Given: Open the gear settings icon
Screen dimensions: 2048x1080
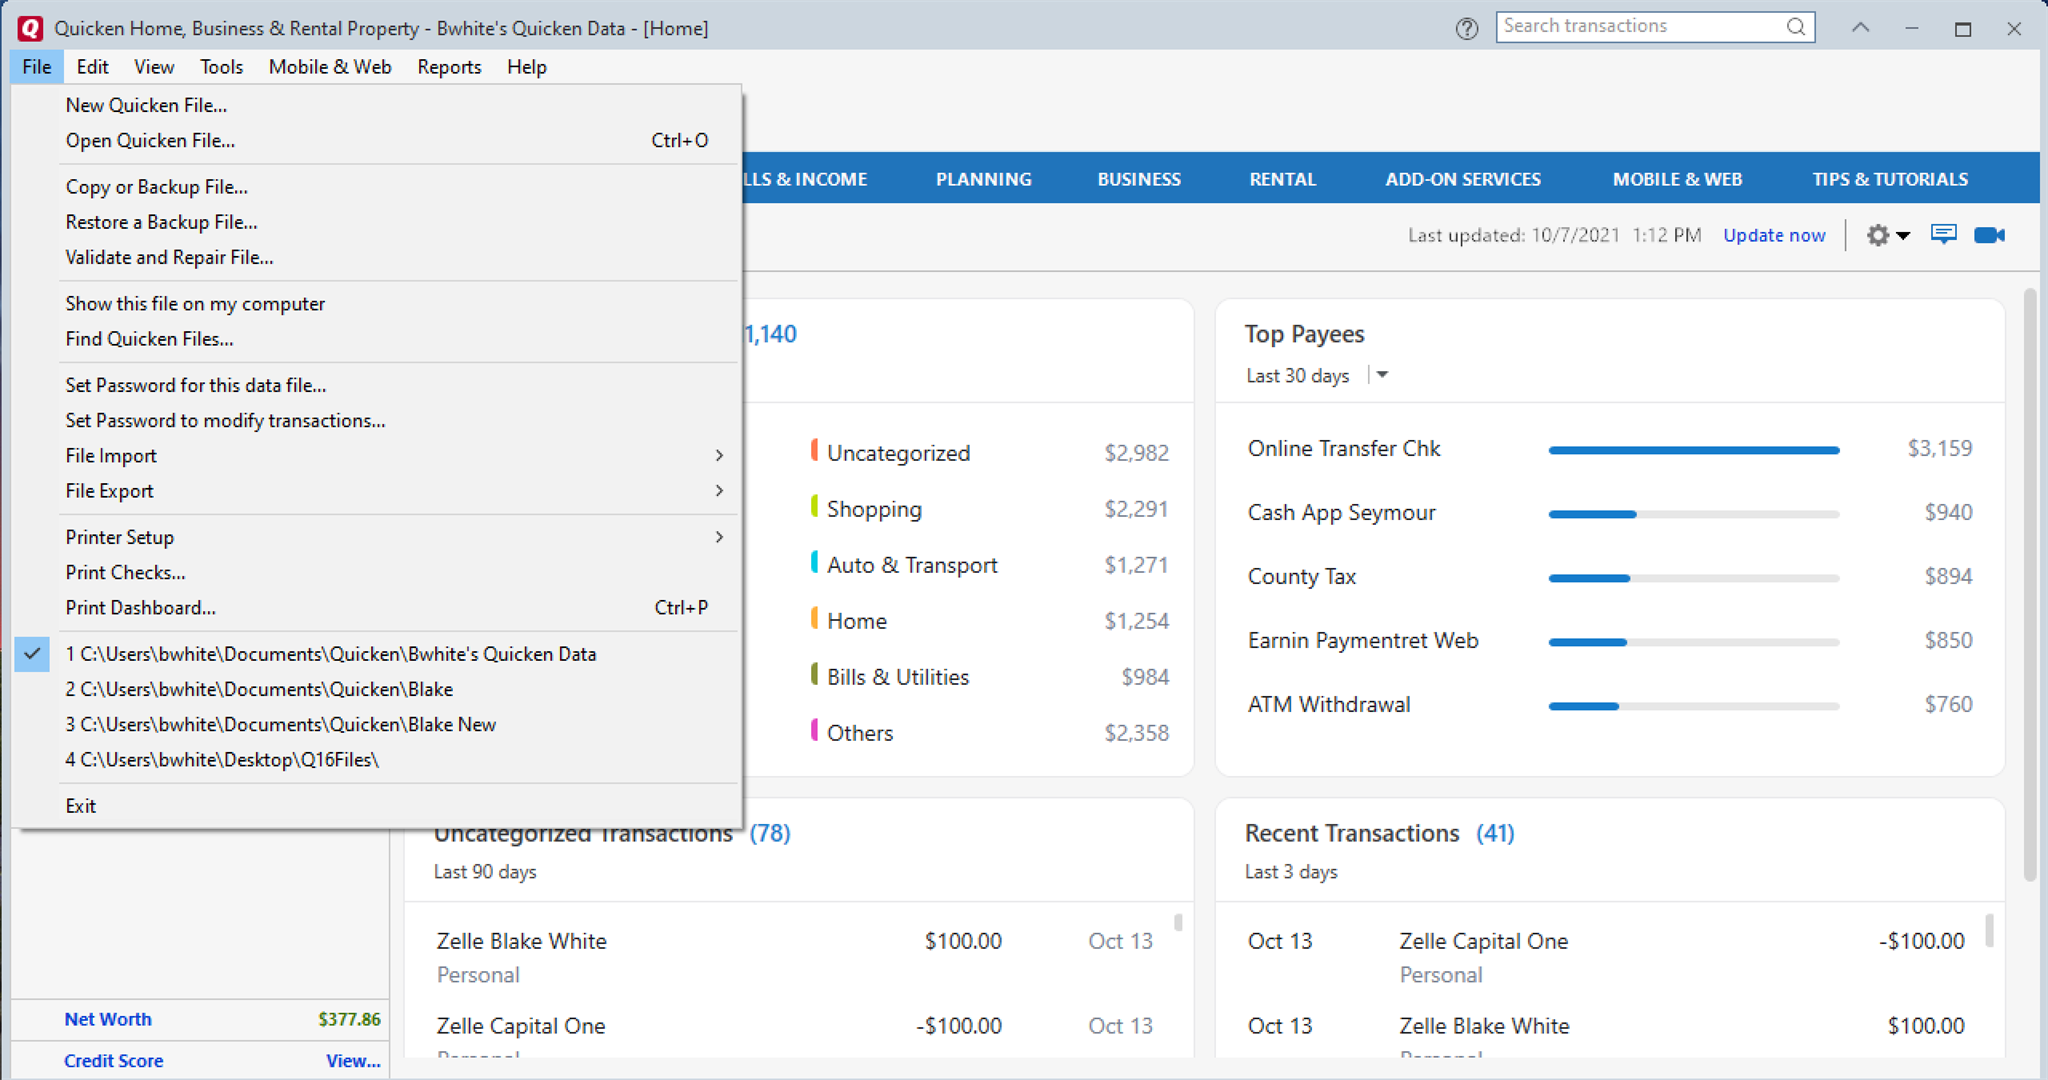Looking at the screenshot, I should coord(1878,235).
